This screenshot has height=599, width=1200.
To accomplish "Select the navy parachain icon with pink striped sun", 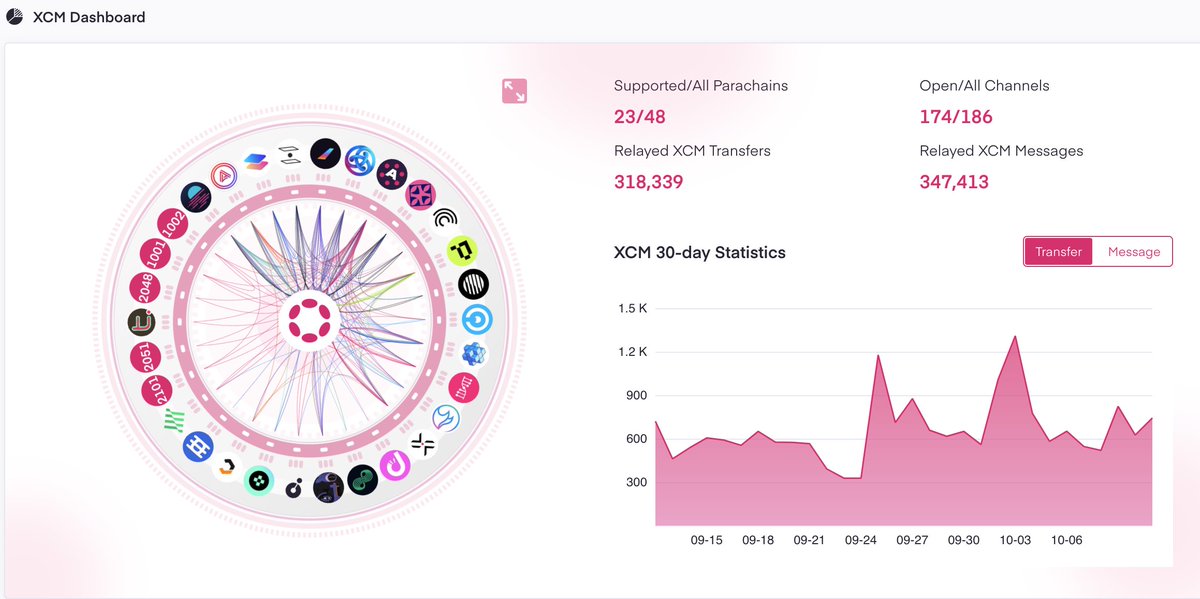I will pyautogui.click(x=196, y=197).
